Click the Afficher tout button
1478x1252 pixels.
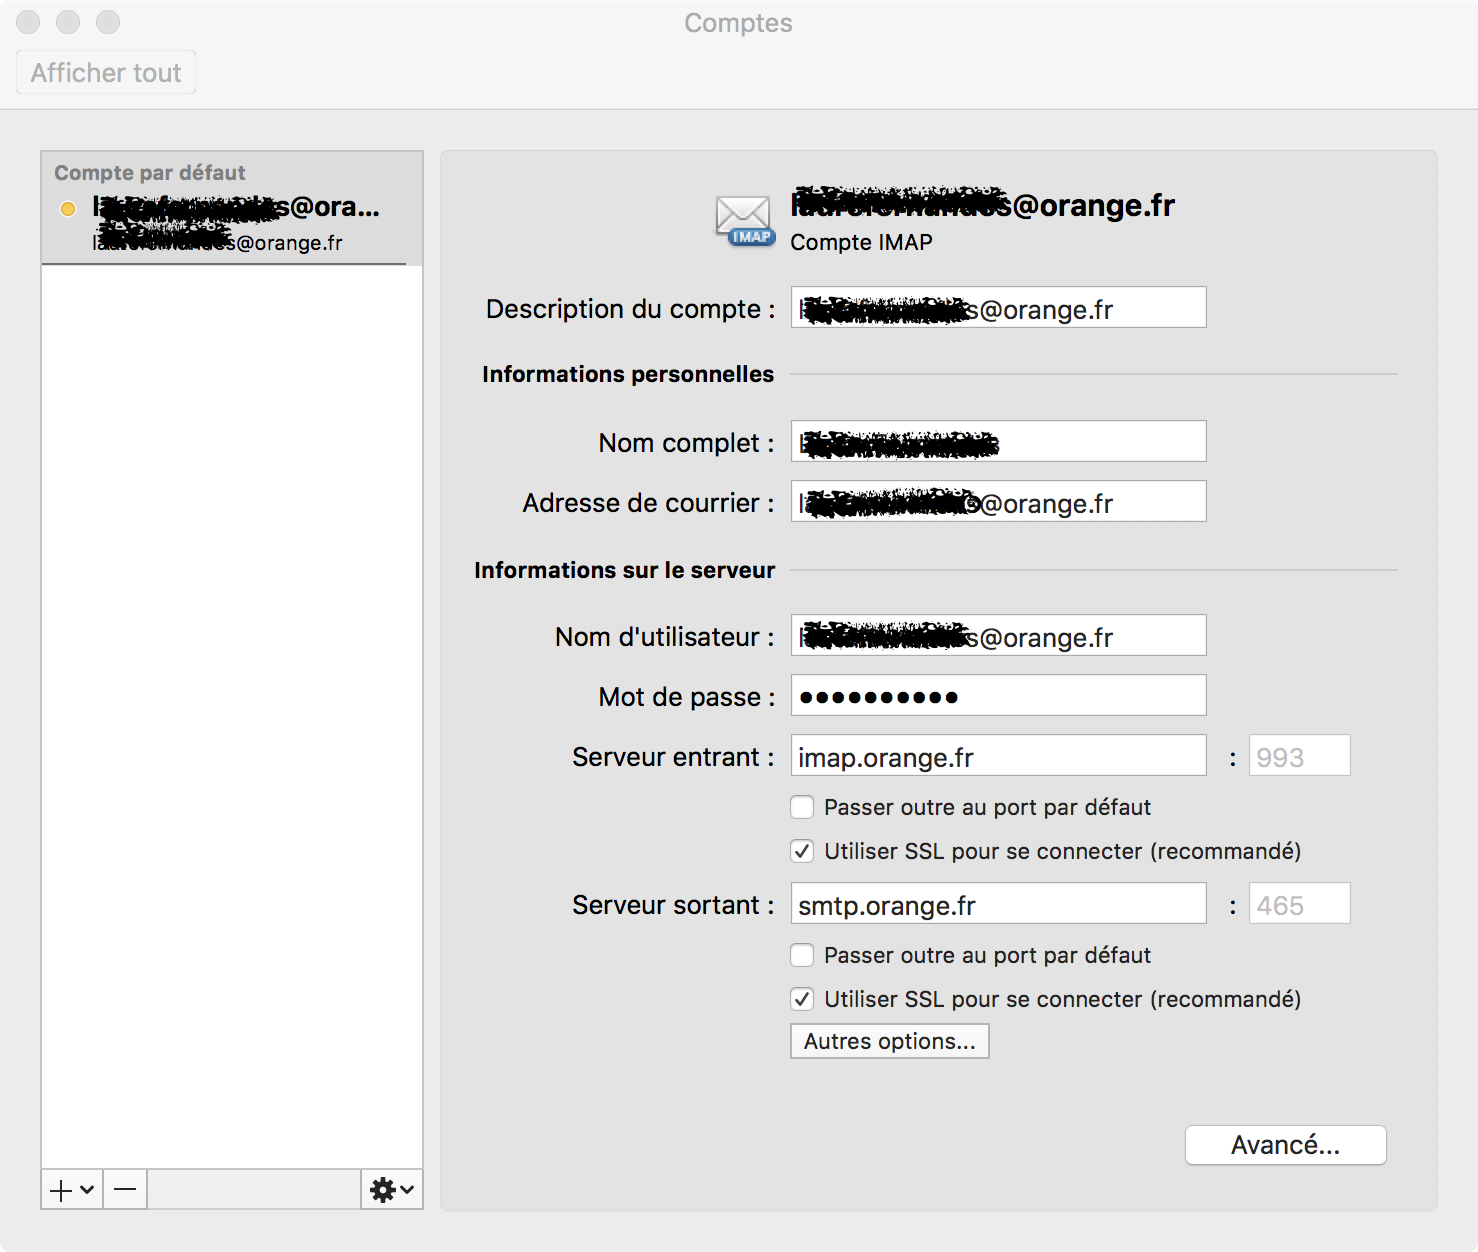106,73
